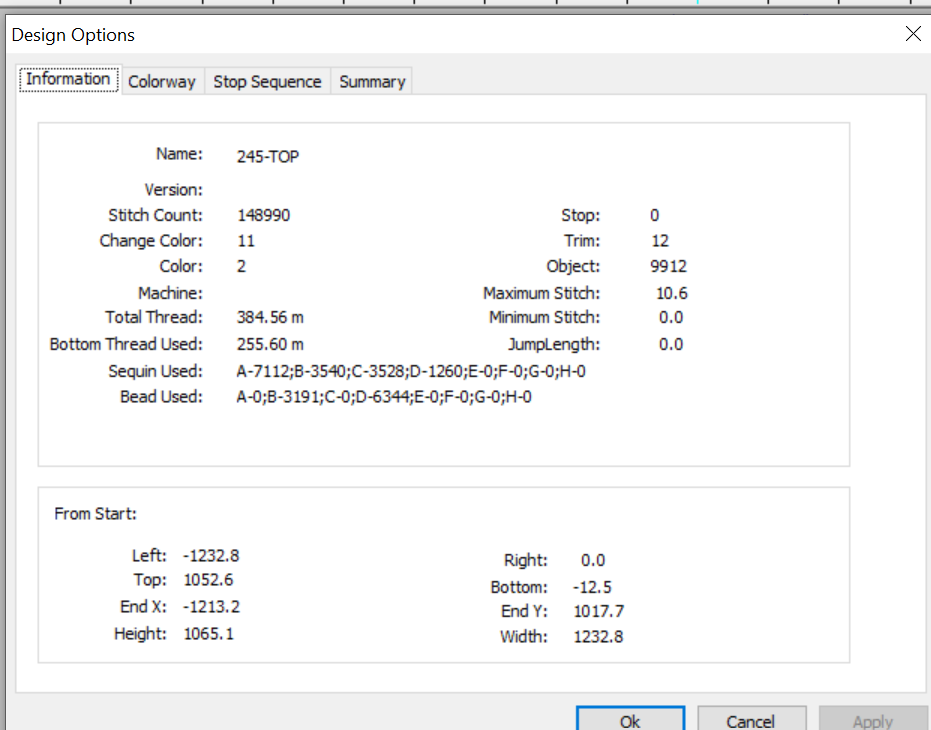Close the Design Options dialog
This screenshot has height=730, width=931.
913,34
